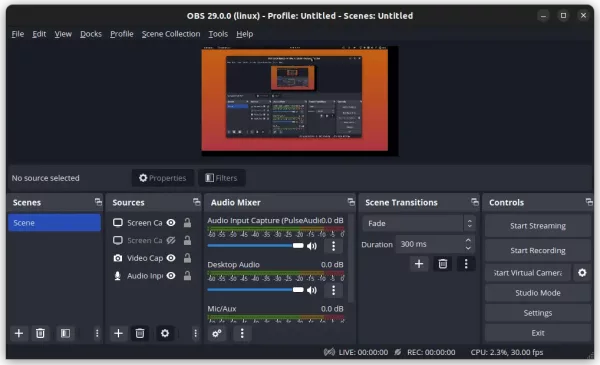Open the Scene Collection menu

(171, 34)
